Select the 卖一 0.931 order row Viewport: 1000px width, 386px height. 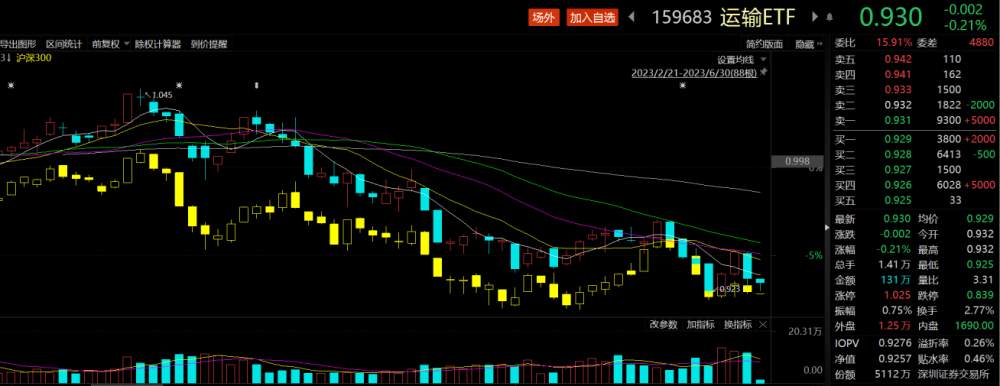pyautogui.click(x=915, y=120)
